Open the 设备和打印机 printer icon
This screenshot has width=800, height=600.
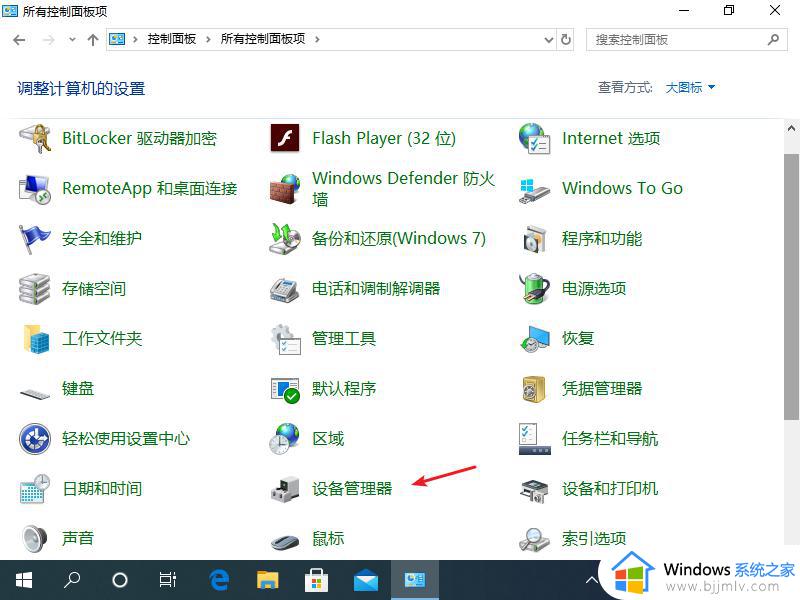534,490
